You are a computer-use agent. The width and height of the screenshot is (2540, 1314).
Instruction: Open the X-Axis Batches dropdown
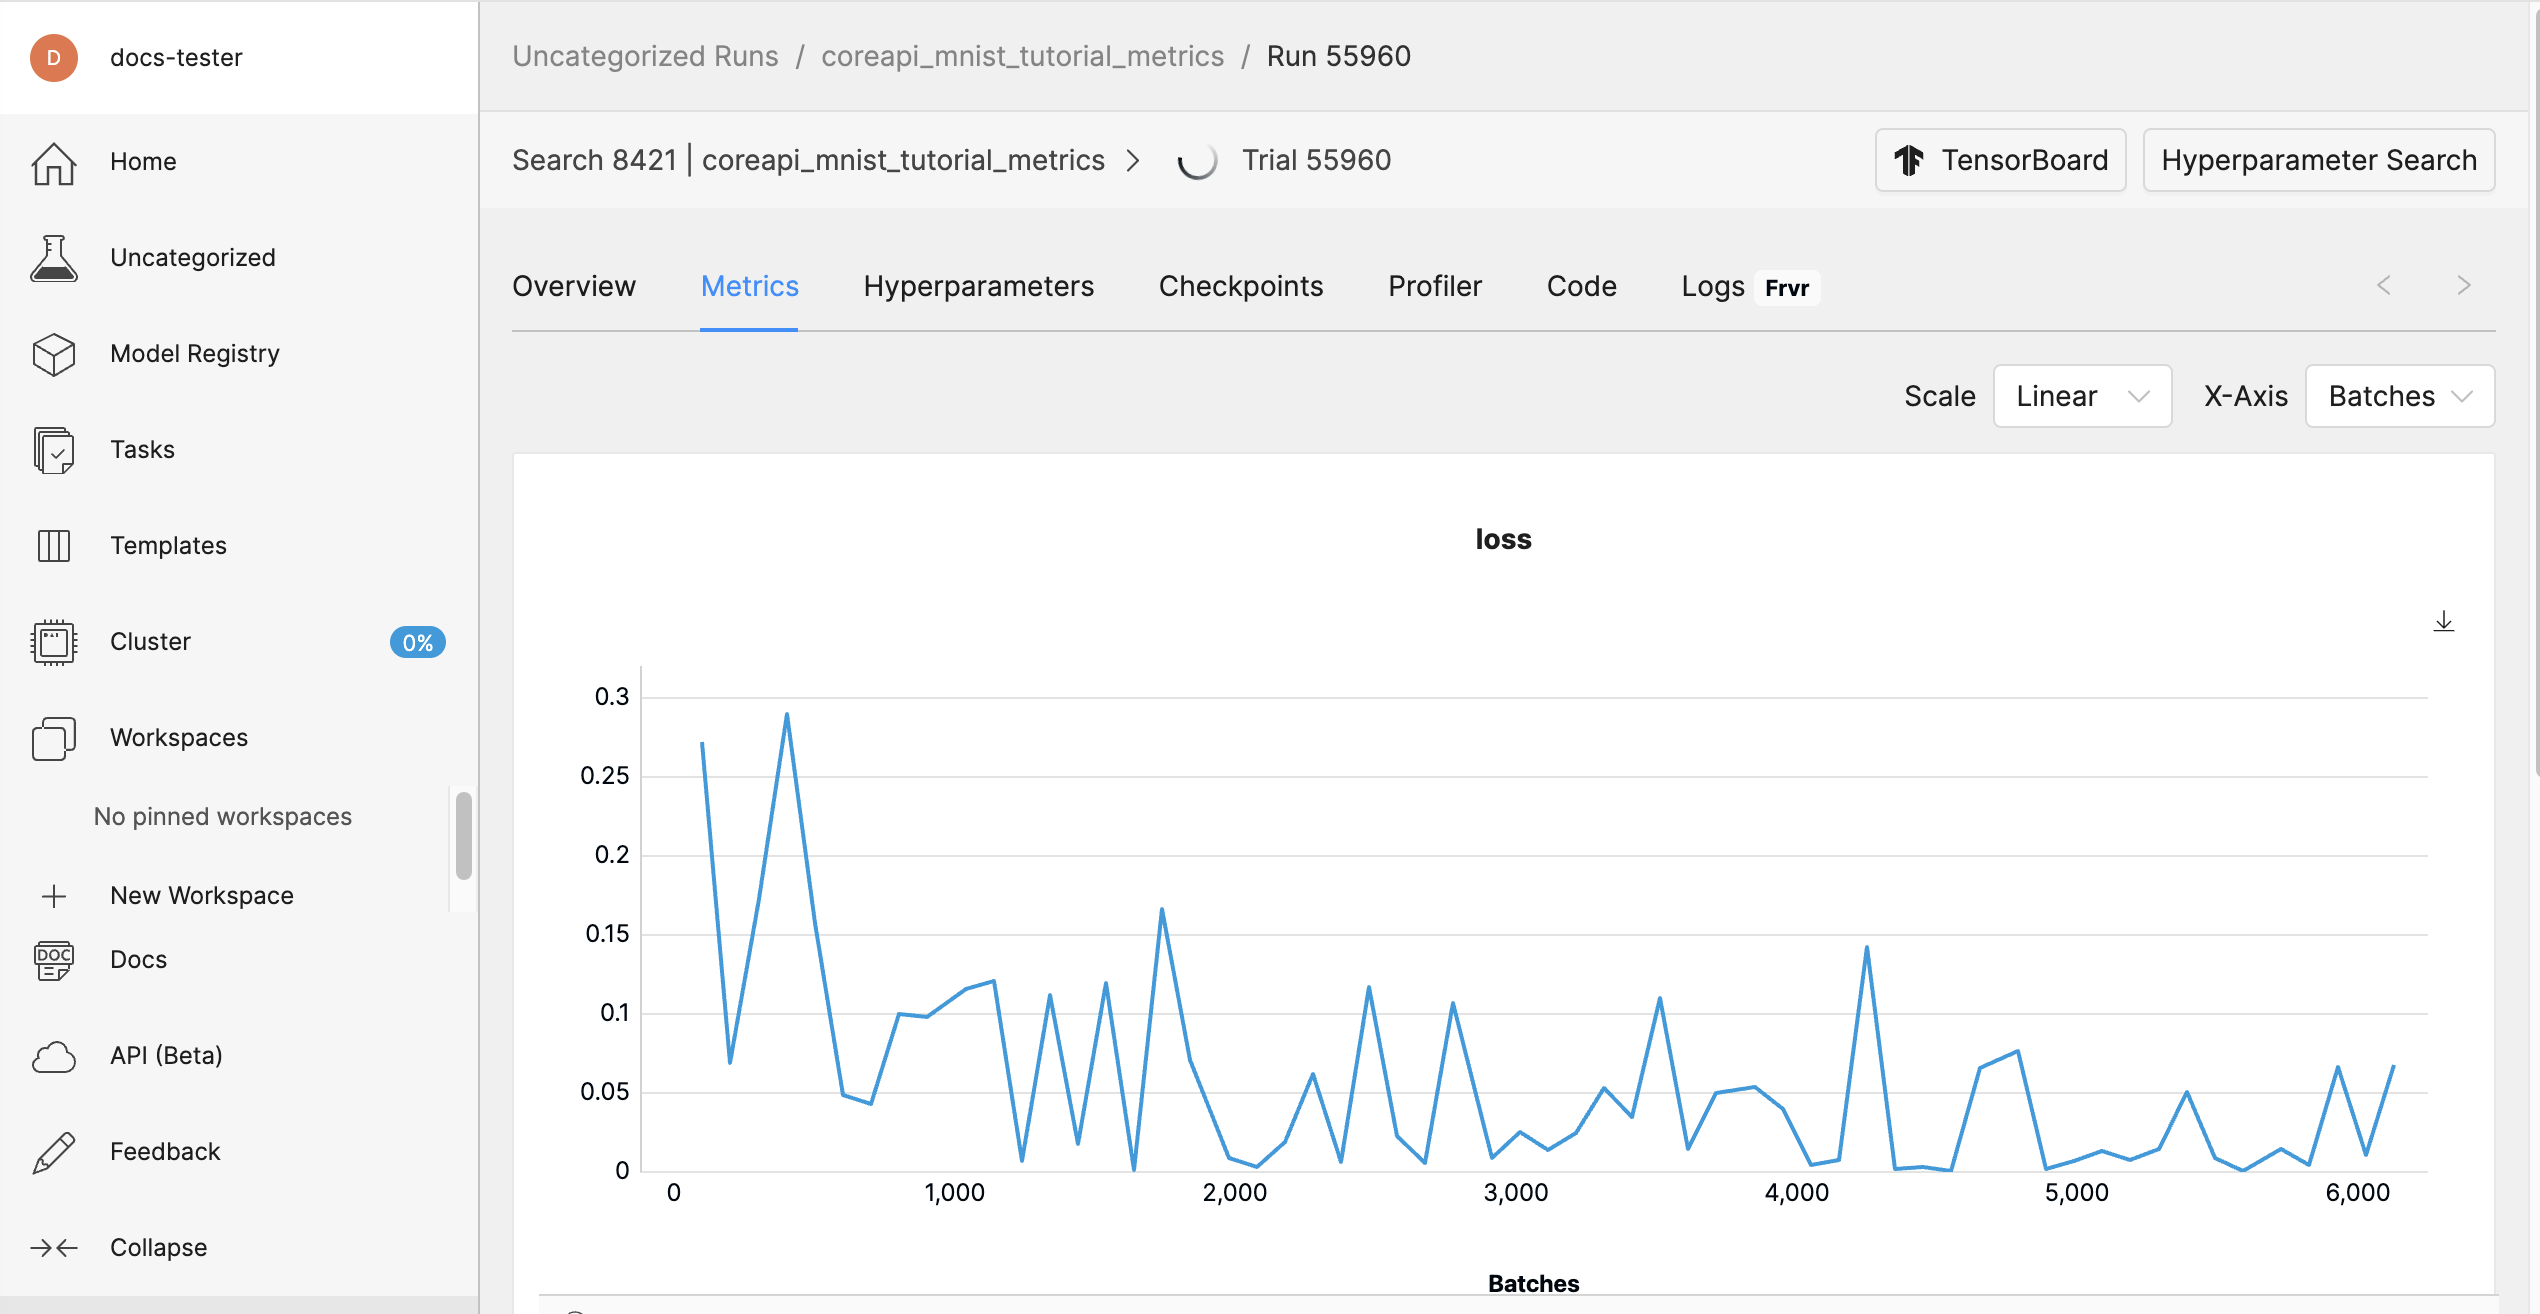pyautogui.click(x=2400, y=396)
